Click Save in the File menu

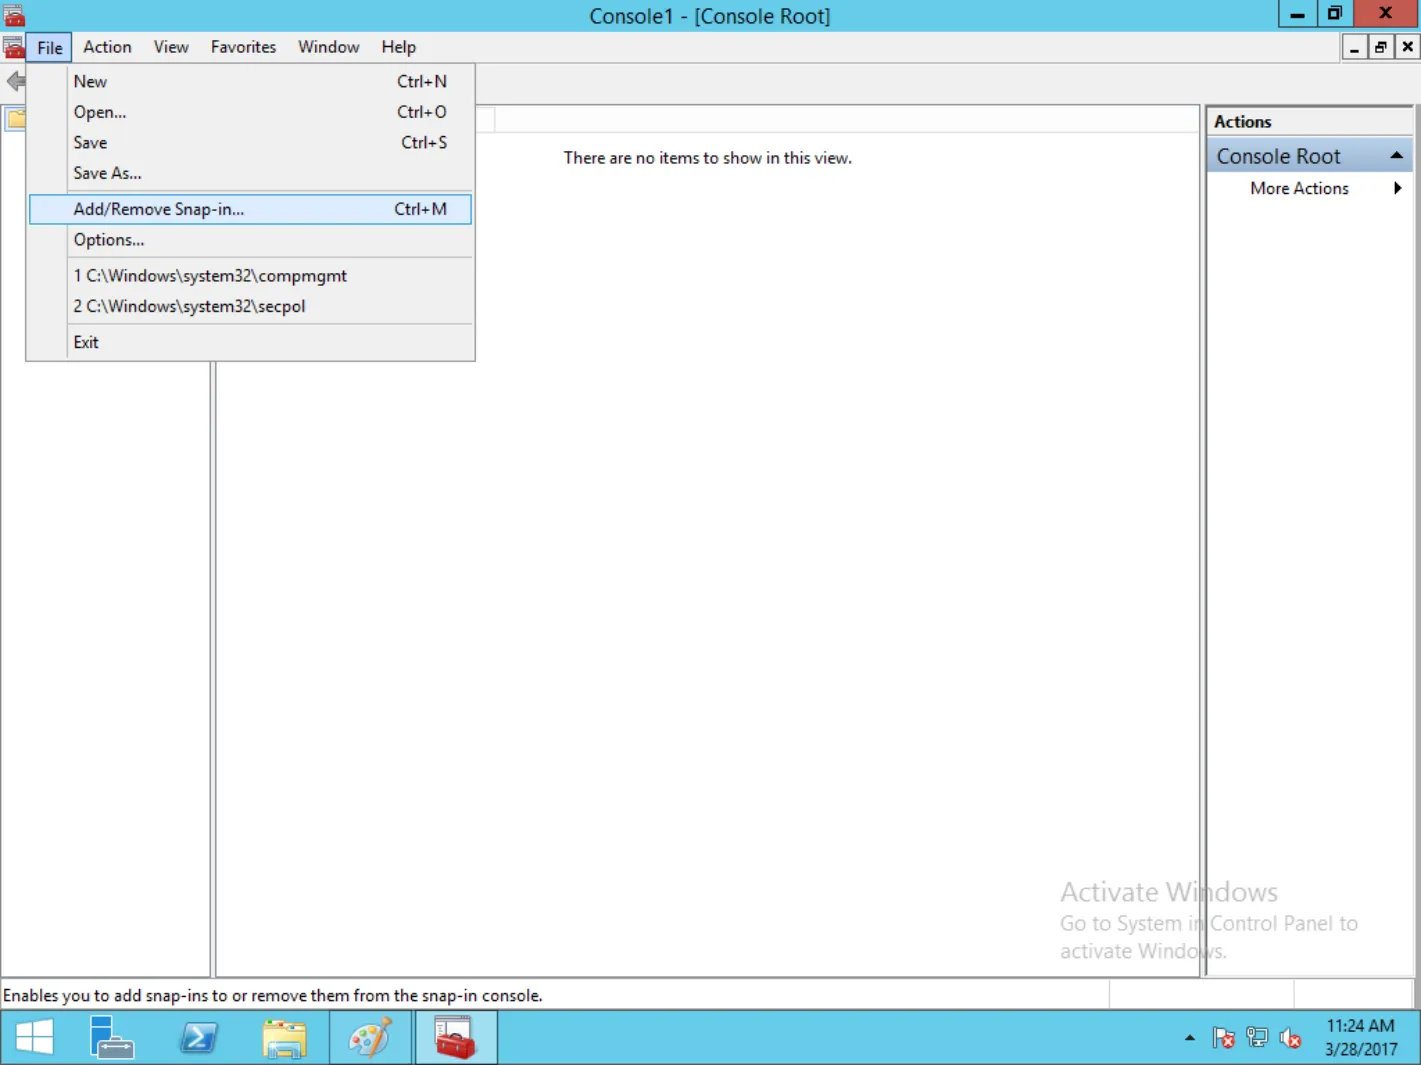click(x=250, y=143)
